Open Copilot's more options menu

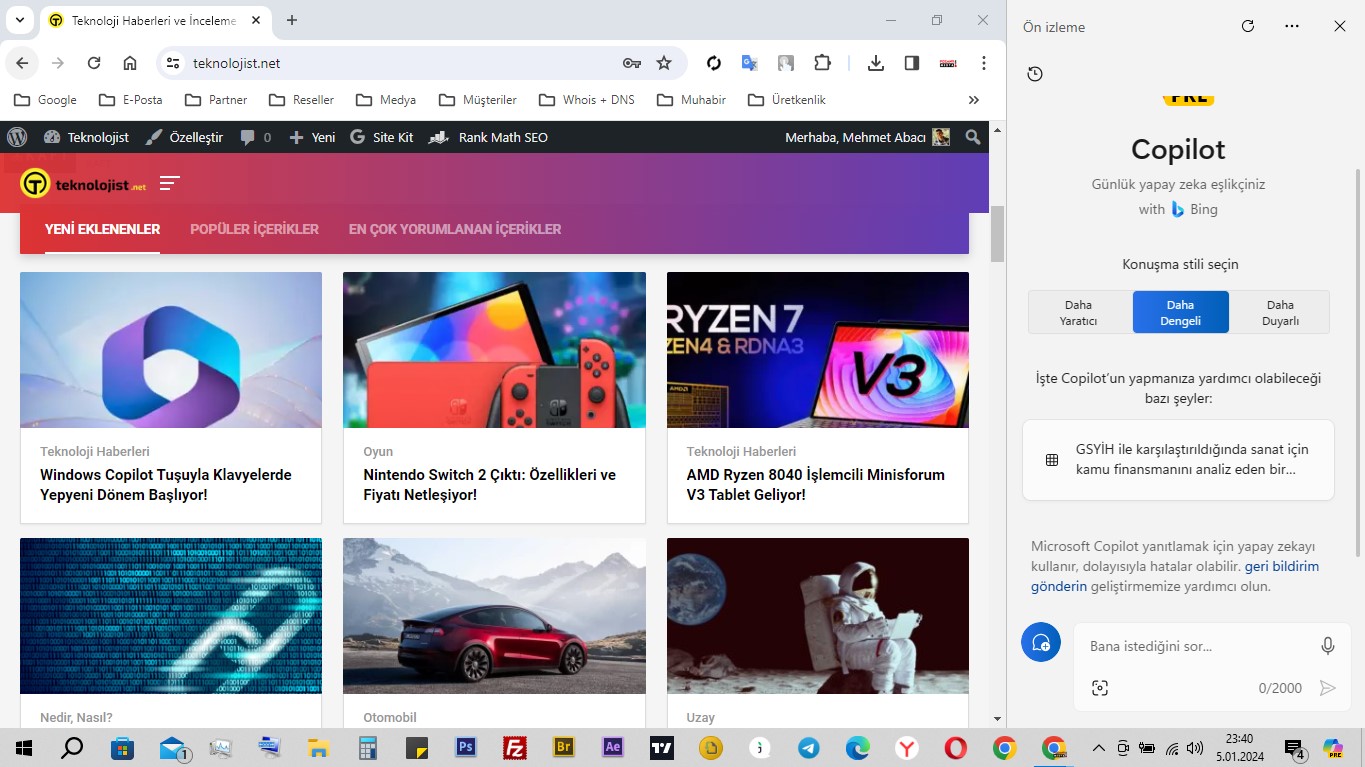click(x=1291, y=26)
